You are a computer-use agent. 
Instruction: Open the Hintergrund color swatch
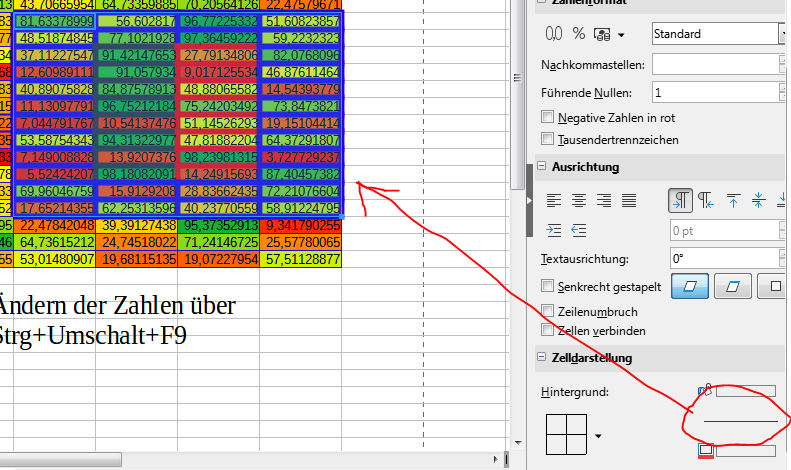(746, 391)
